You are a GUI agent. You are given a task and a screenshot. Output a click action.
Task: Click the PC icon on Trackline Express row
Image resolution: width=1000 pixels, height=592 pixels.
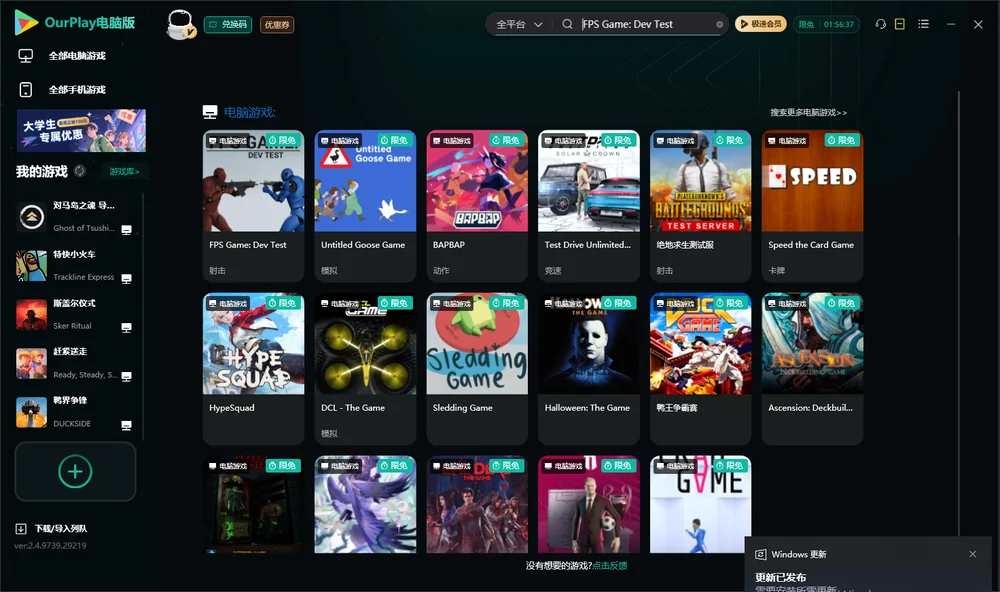pos(126,279)
